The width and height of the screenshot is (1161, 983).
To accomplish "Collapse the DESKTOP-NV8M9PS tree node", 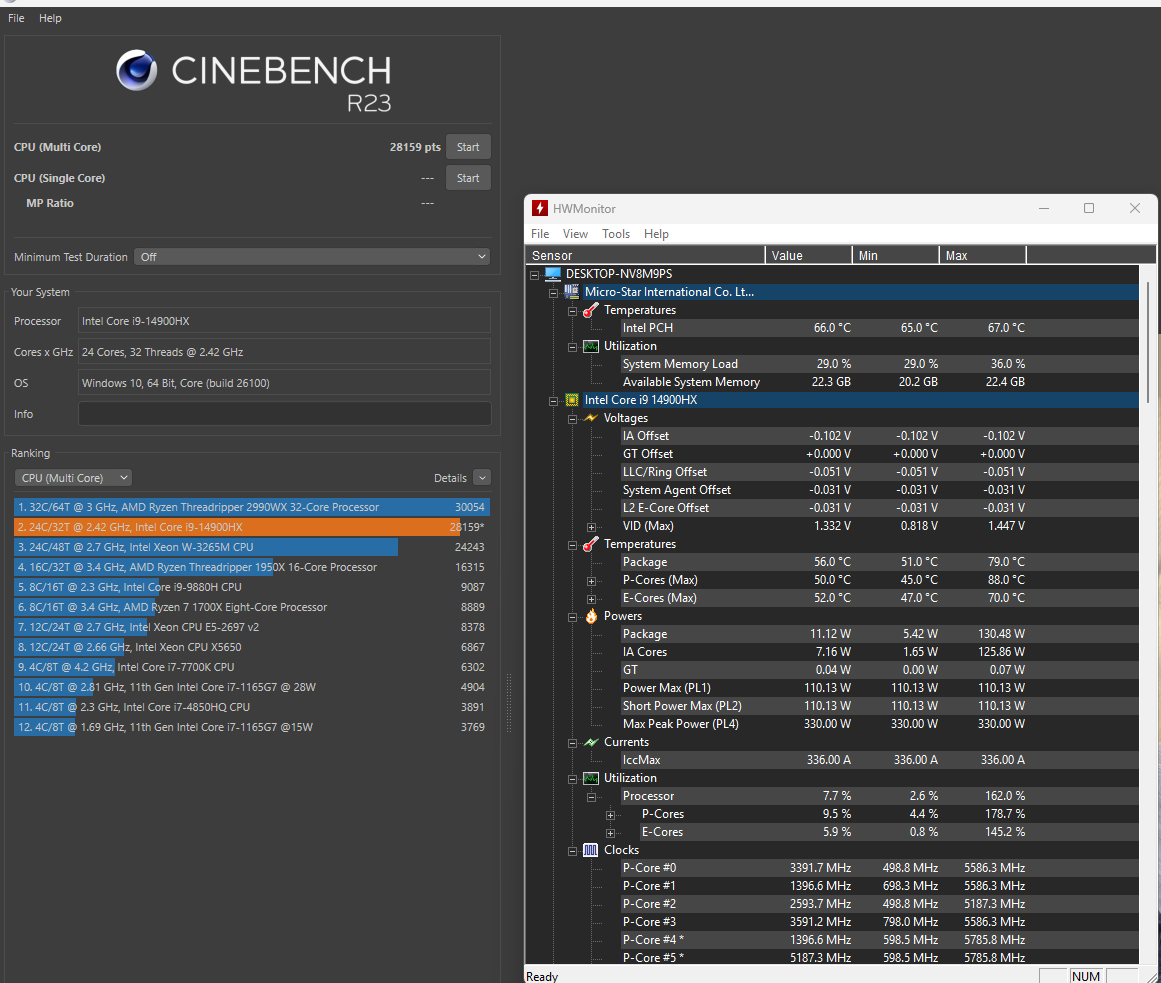I will click(535, 275).
